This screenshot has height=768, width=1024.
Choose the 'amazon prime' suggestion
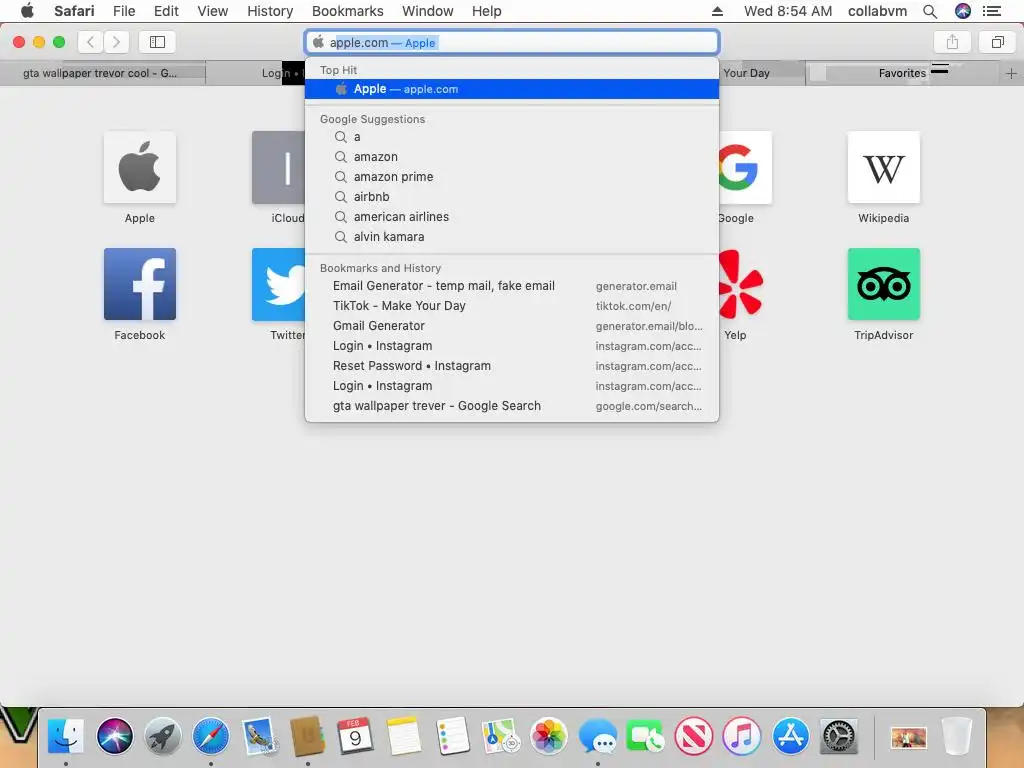point(512,177)
